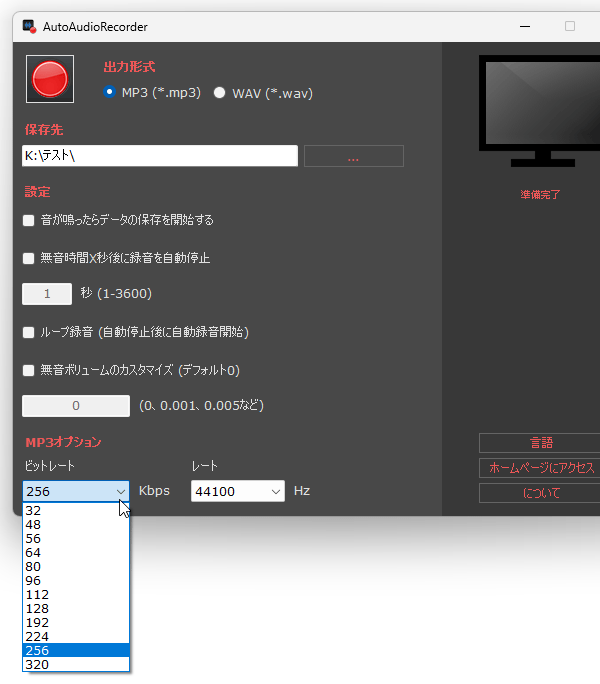Toggle the ループ録音 checkbox
The height and width of the screenshot is (684, 600).
28,332
